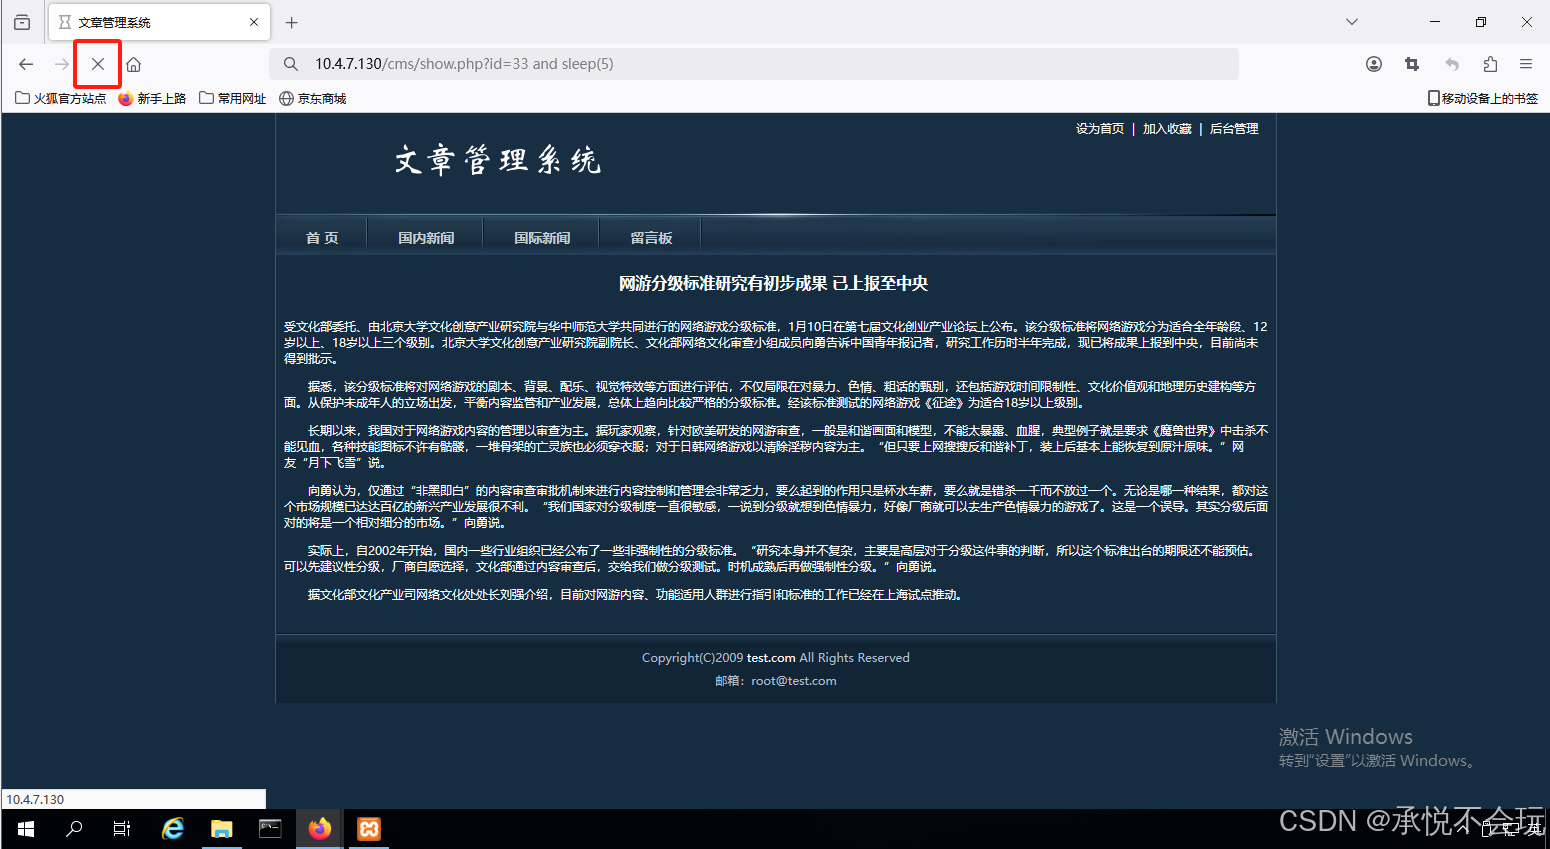Open the 京东商城 bookmark
This screenshot has height=849, width=1550.
click(x=313, y=98)
